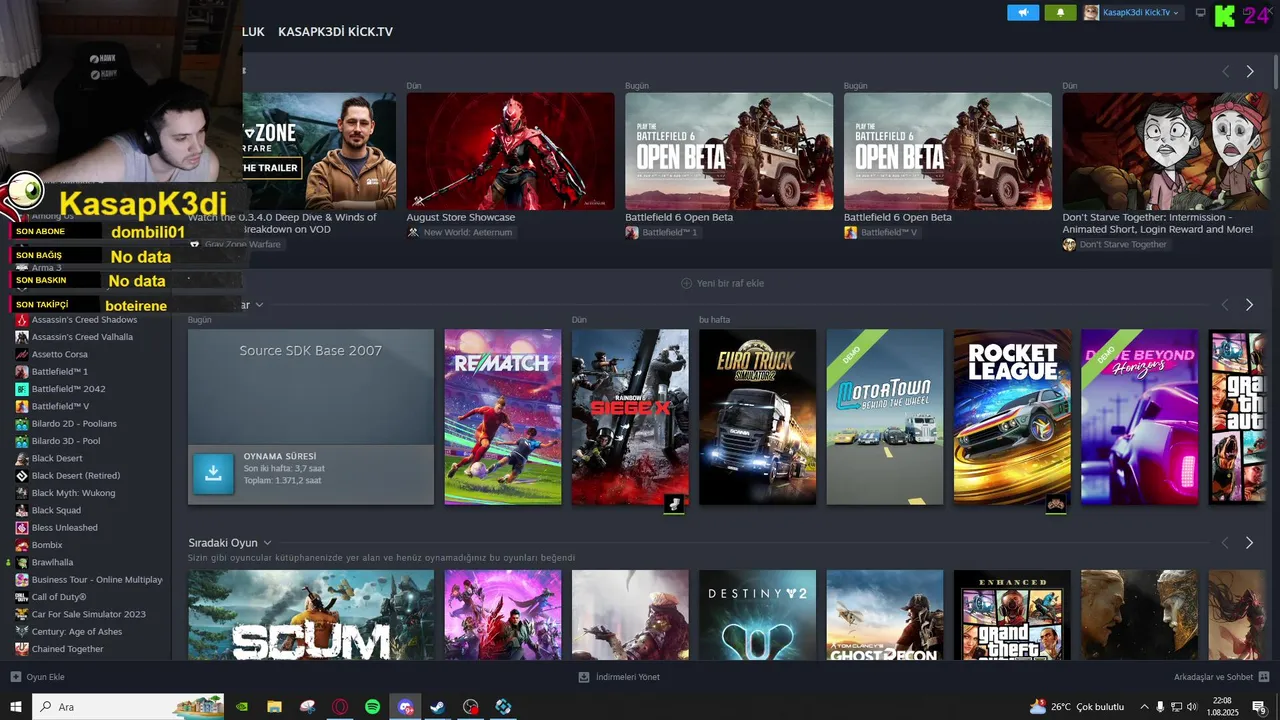Open the announcements megaphone button
Screen dimensions: 1280x720
(x=1023, y=12)
